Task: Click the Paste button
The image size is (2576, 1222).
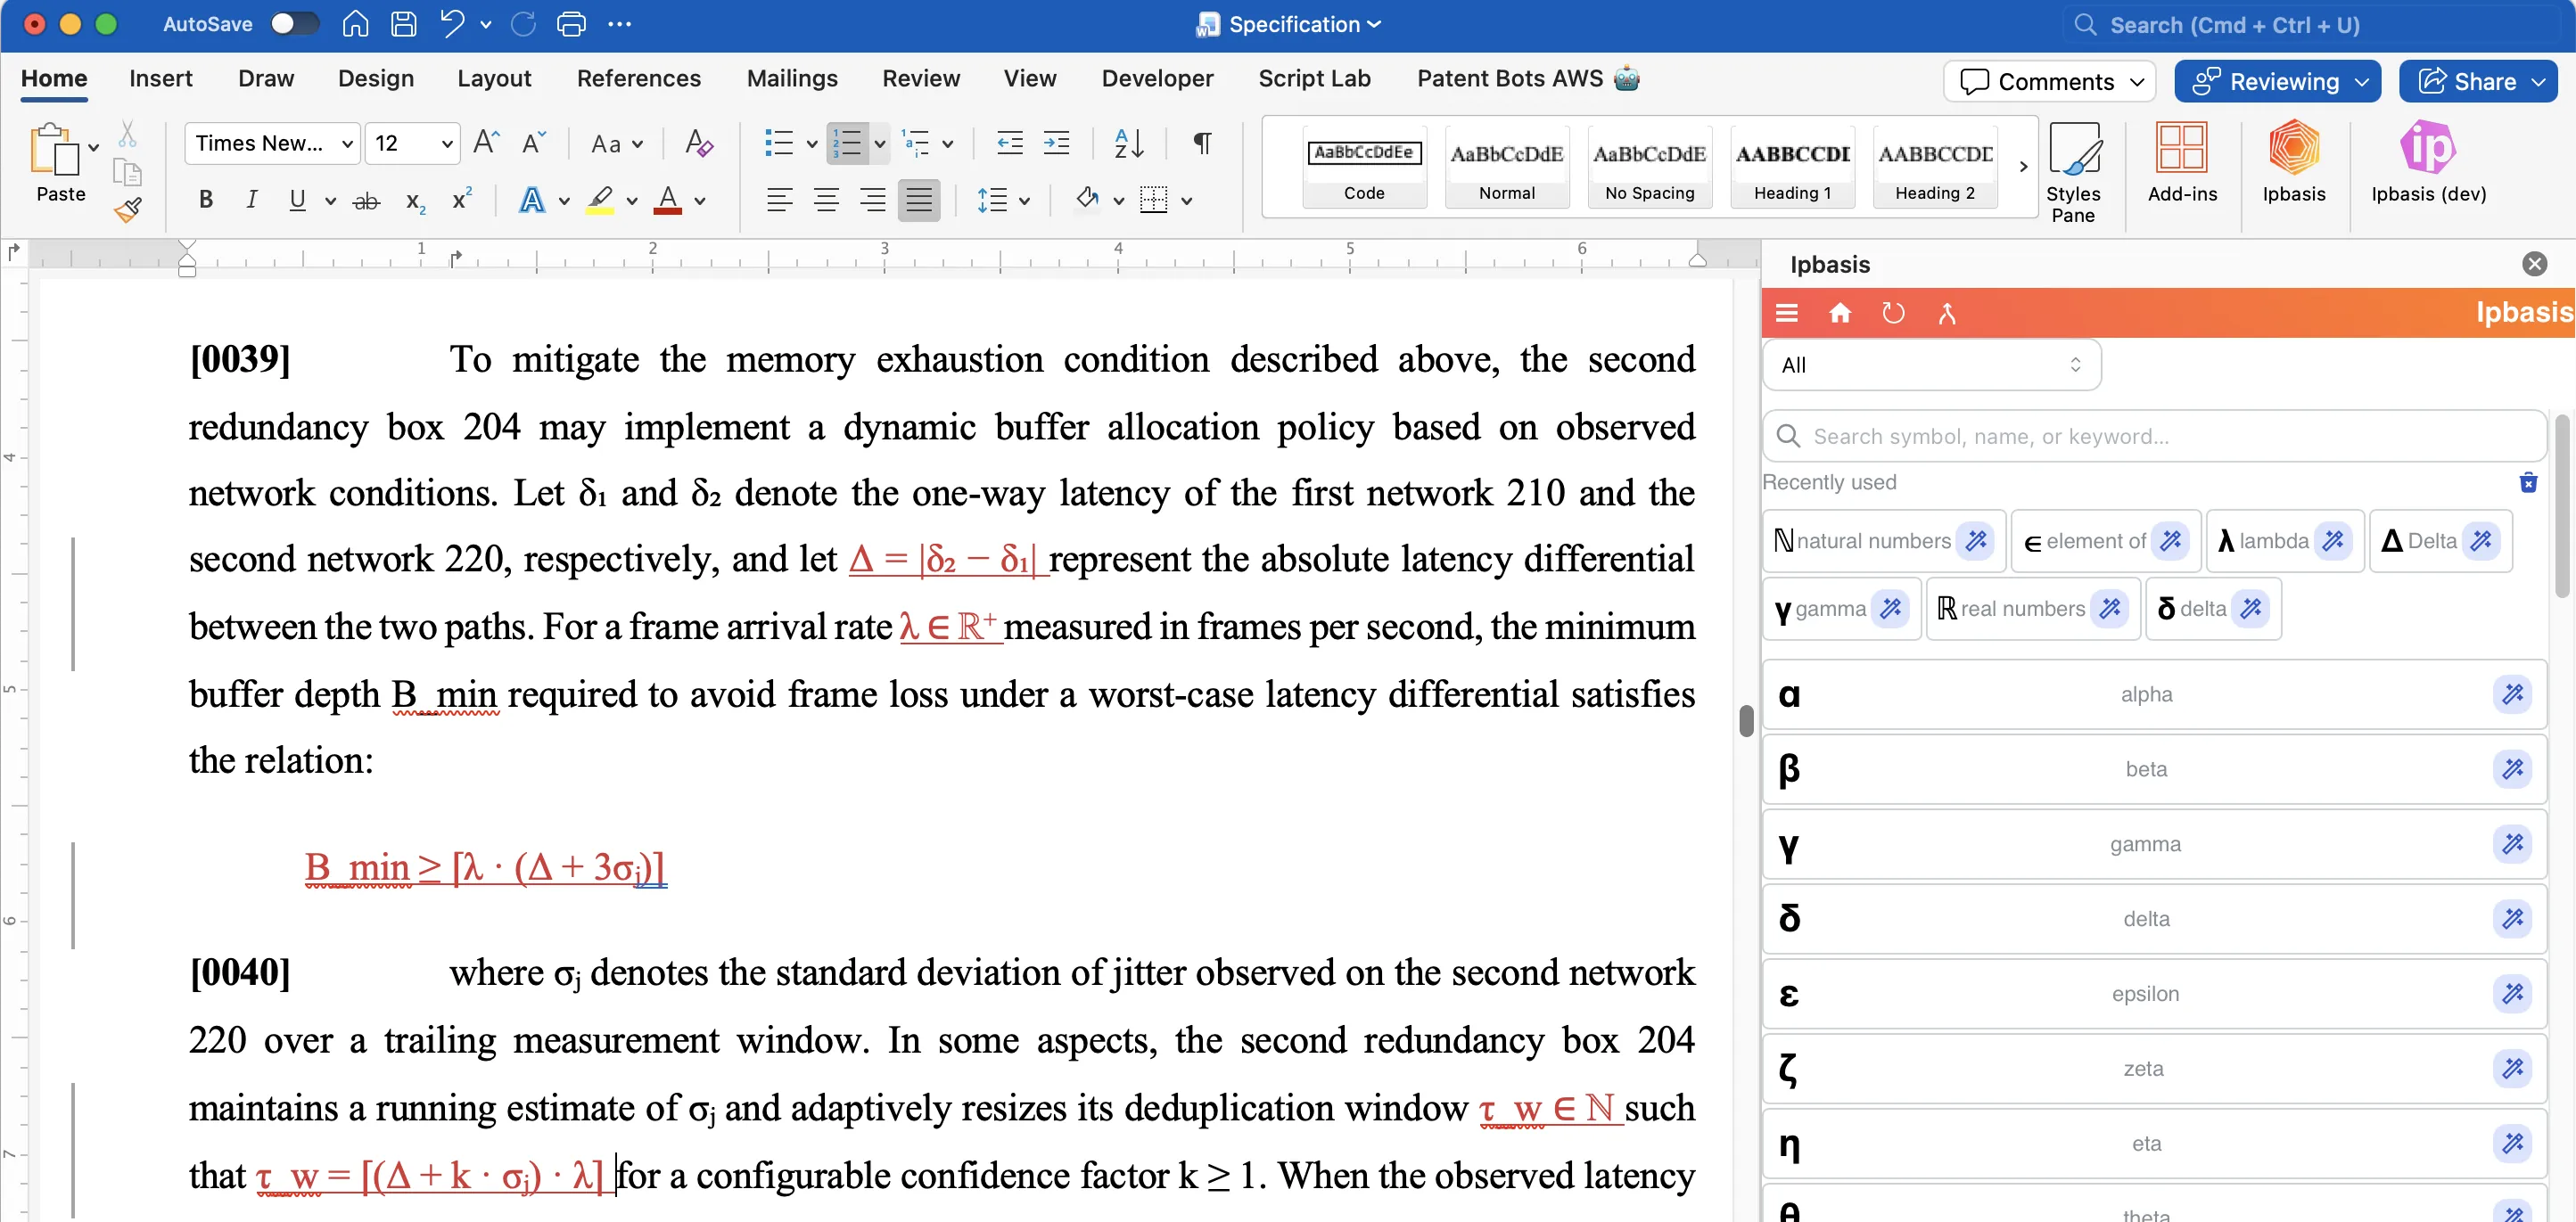Action: 60,162
